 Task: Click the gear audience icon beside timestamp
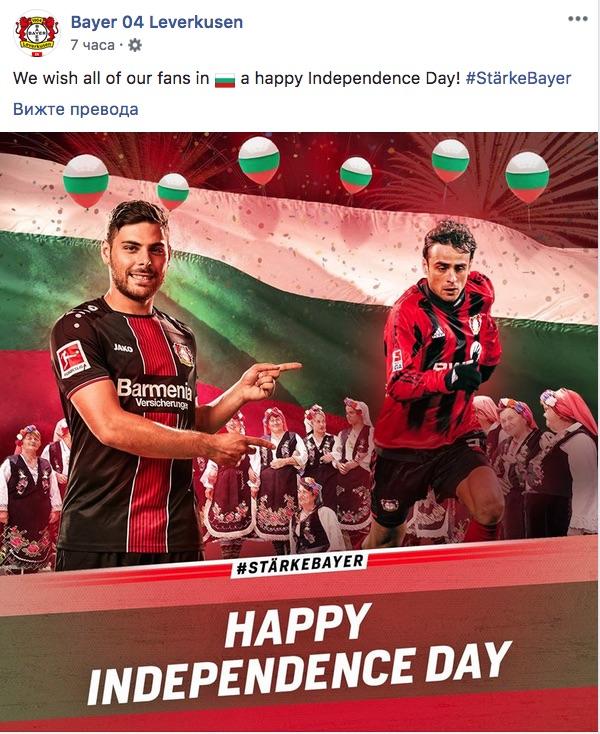tap(135, 45)
